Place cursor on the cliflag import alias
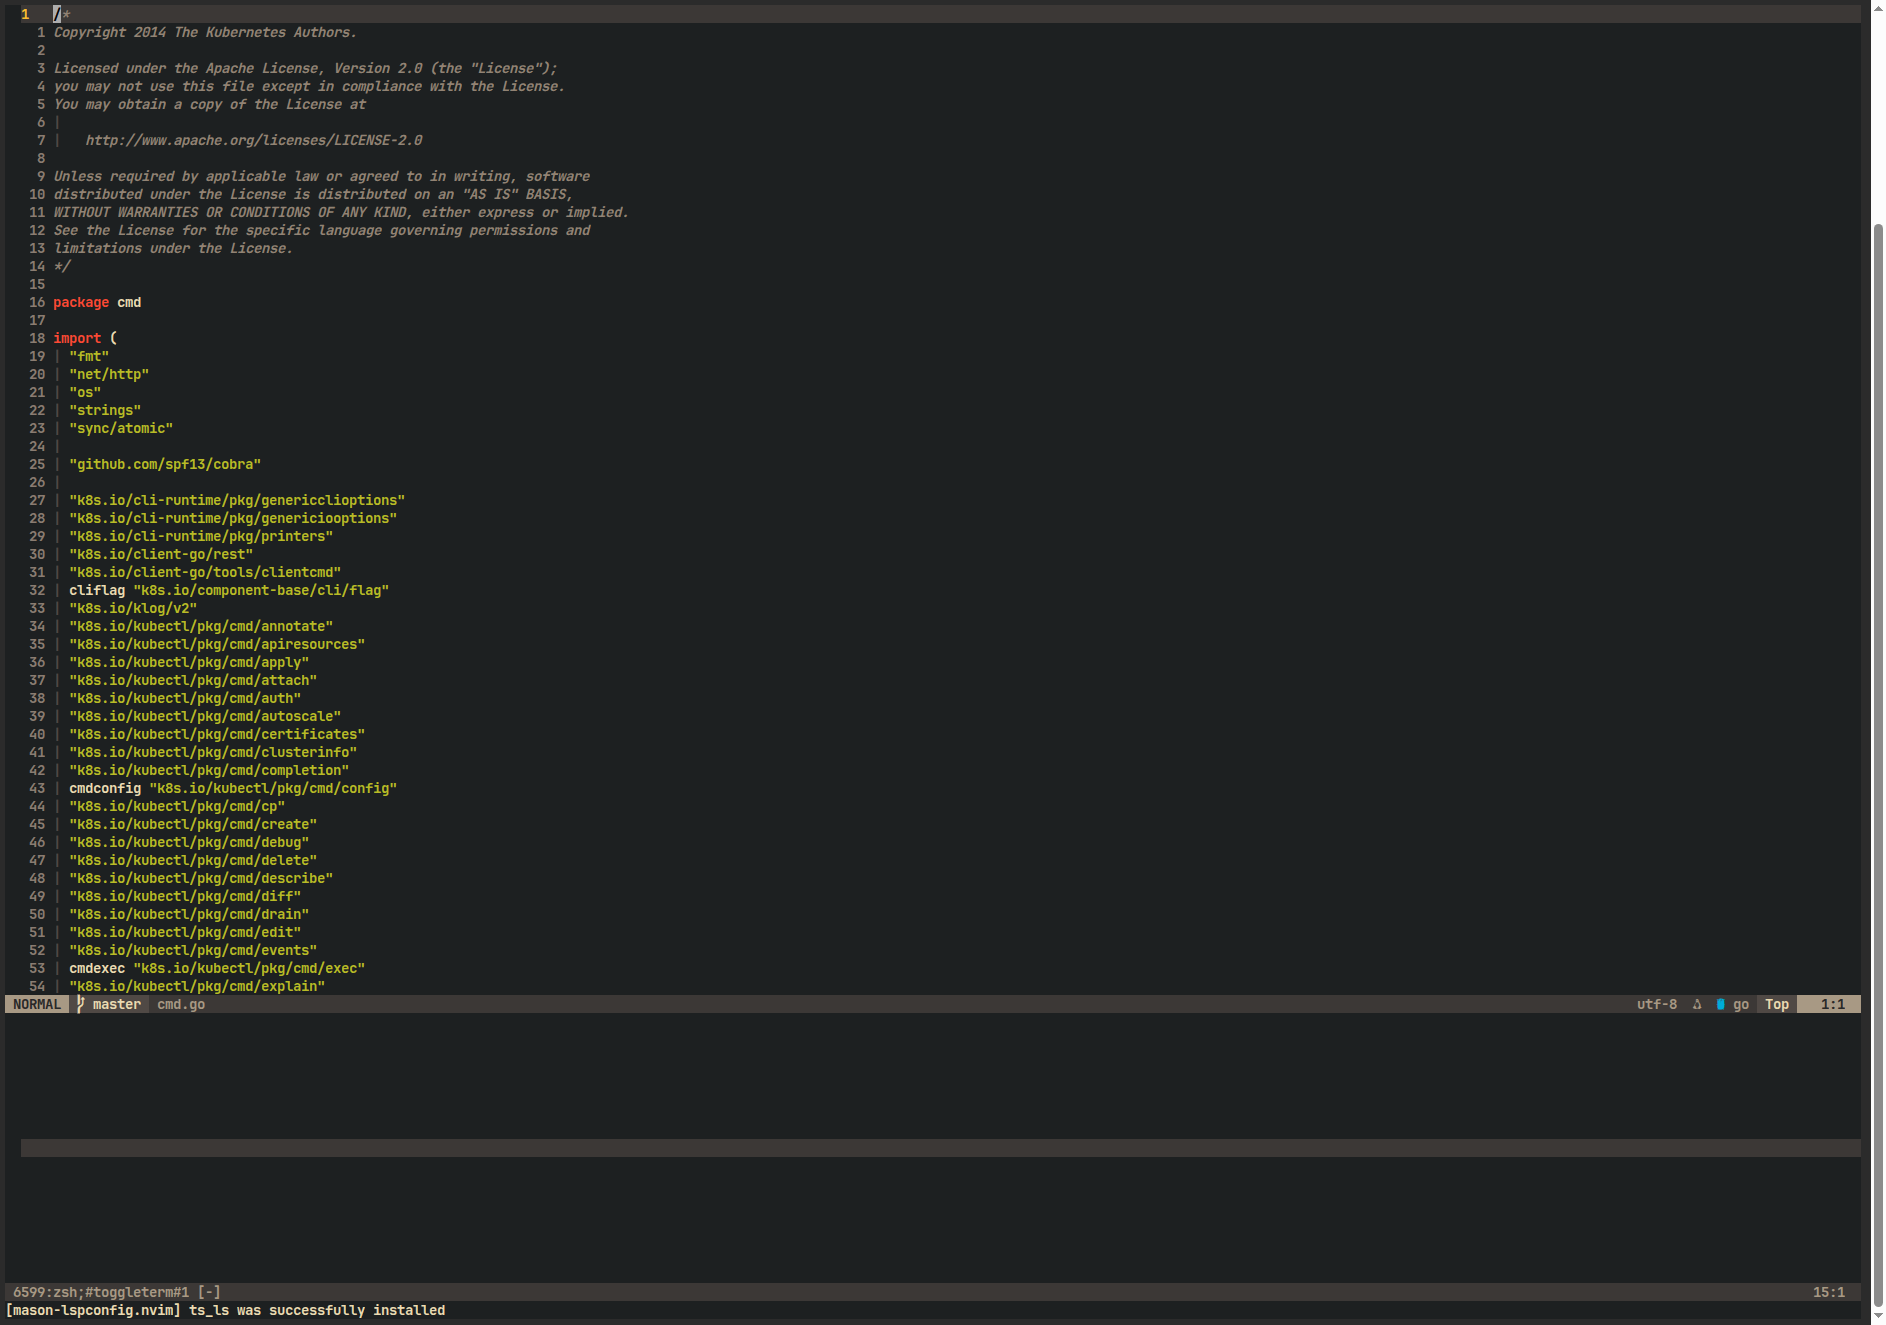1886x1325 pixels. [97, 590]
